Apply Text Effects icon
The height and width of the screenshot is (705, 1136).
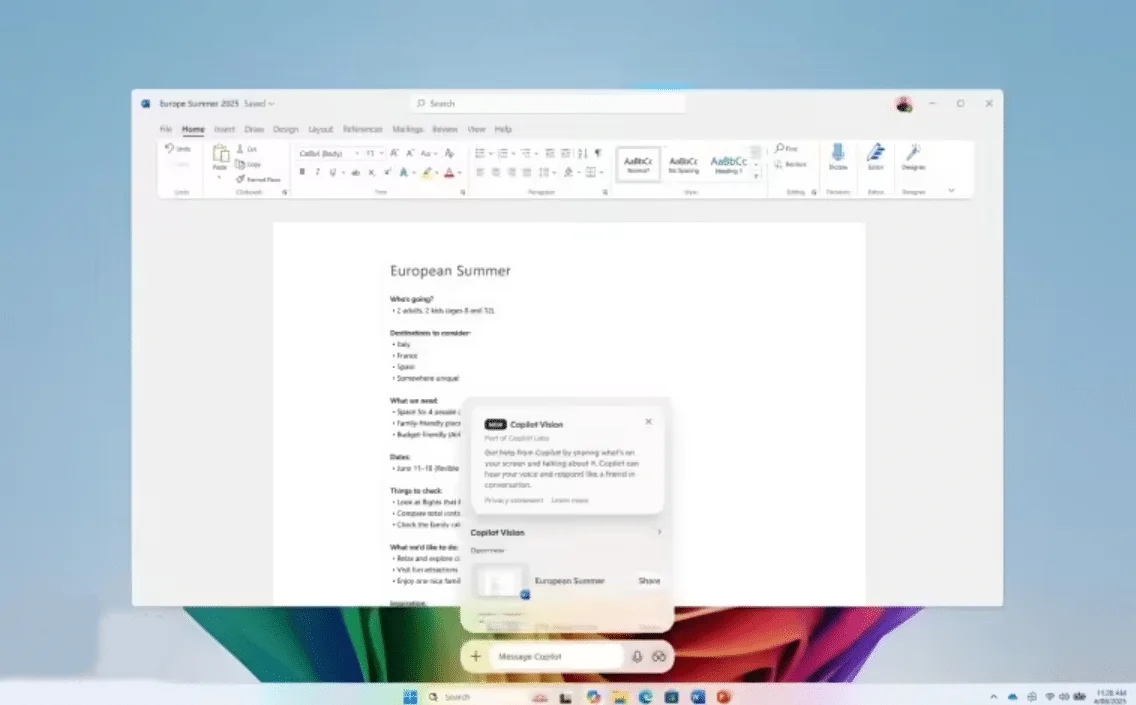coord(404,172)
